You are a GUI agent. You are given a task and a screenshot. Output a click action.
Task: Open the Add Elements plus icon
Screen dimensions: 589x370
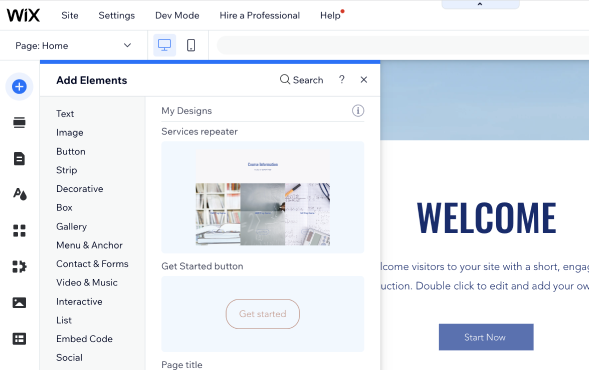click(x=19, y=87)
